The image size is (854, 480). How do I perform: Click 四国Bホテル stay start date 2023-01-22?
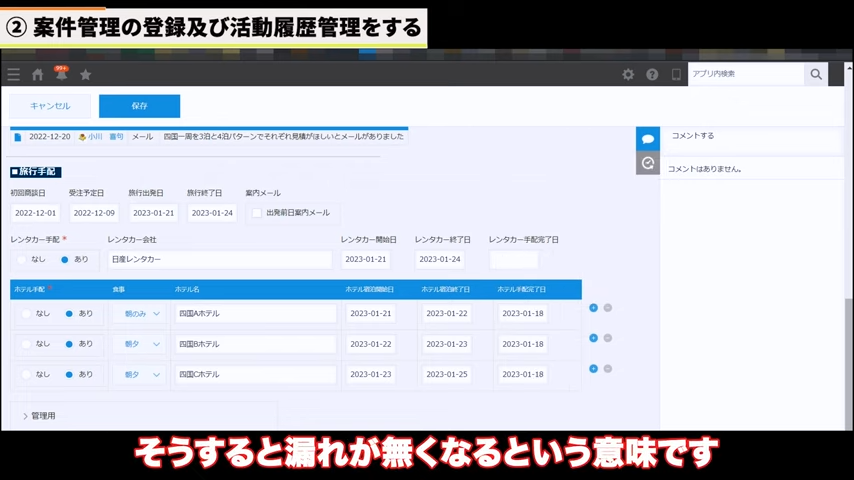pos(371,344)
